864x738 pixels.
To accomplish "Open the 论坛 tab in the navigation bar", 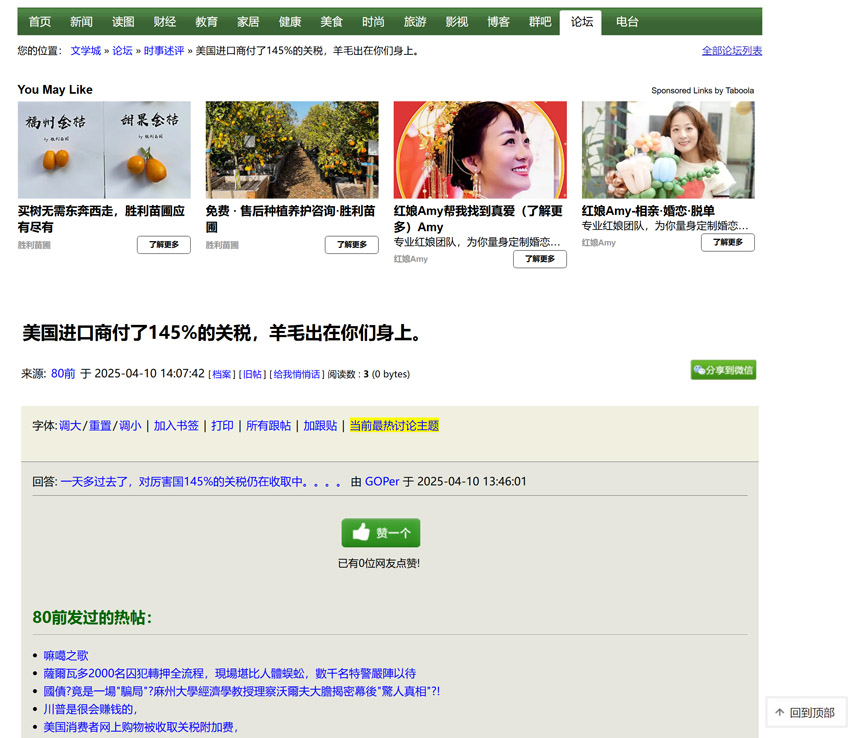I will point(581,21).
